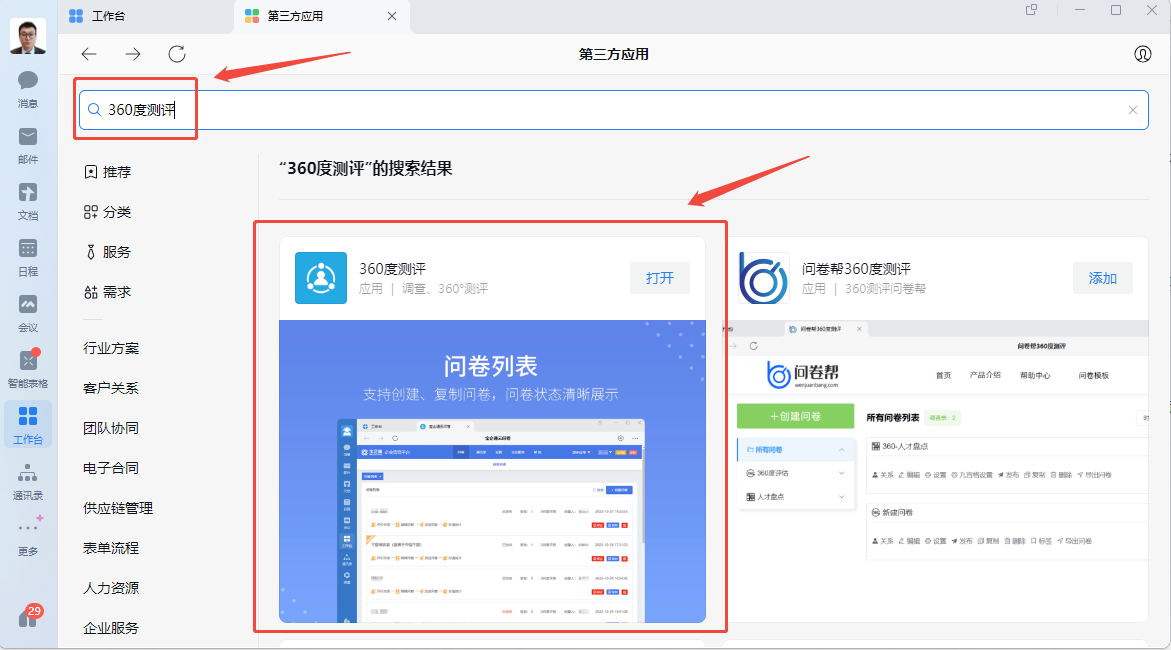
Task: Click the pop-out window icon in title bar
Action: [1031, 10]
